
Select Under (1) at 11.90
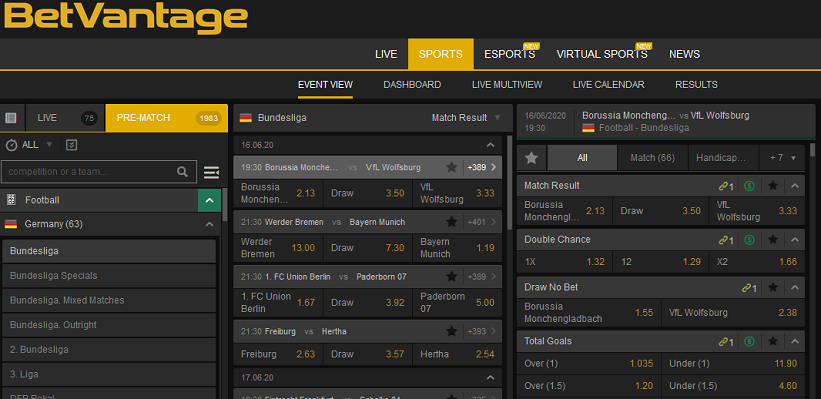(734, 363)
